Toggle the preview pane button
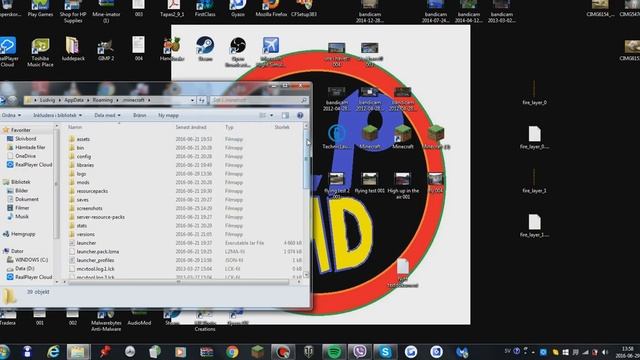 tap(285, 116)
